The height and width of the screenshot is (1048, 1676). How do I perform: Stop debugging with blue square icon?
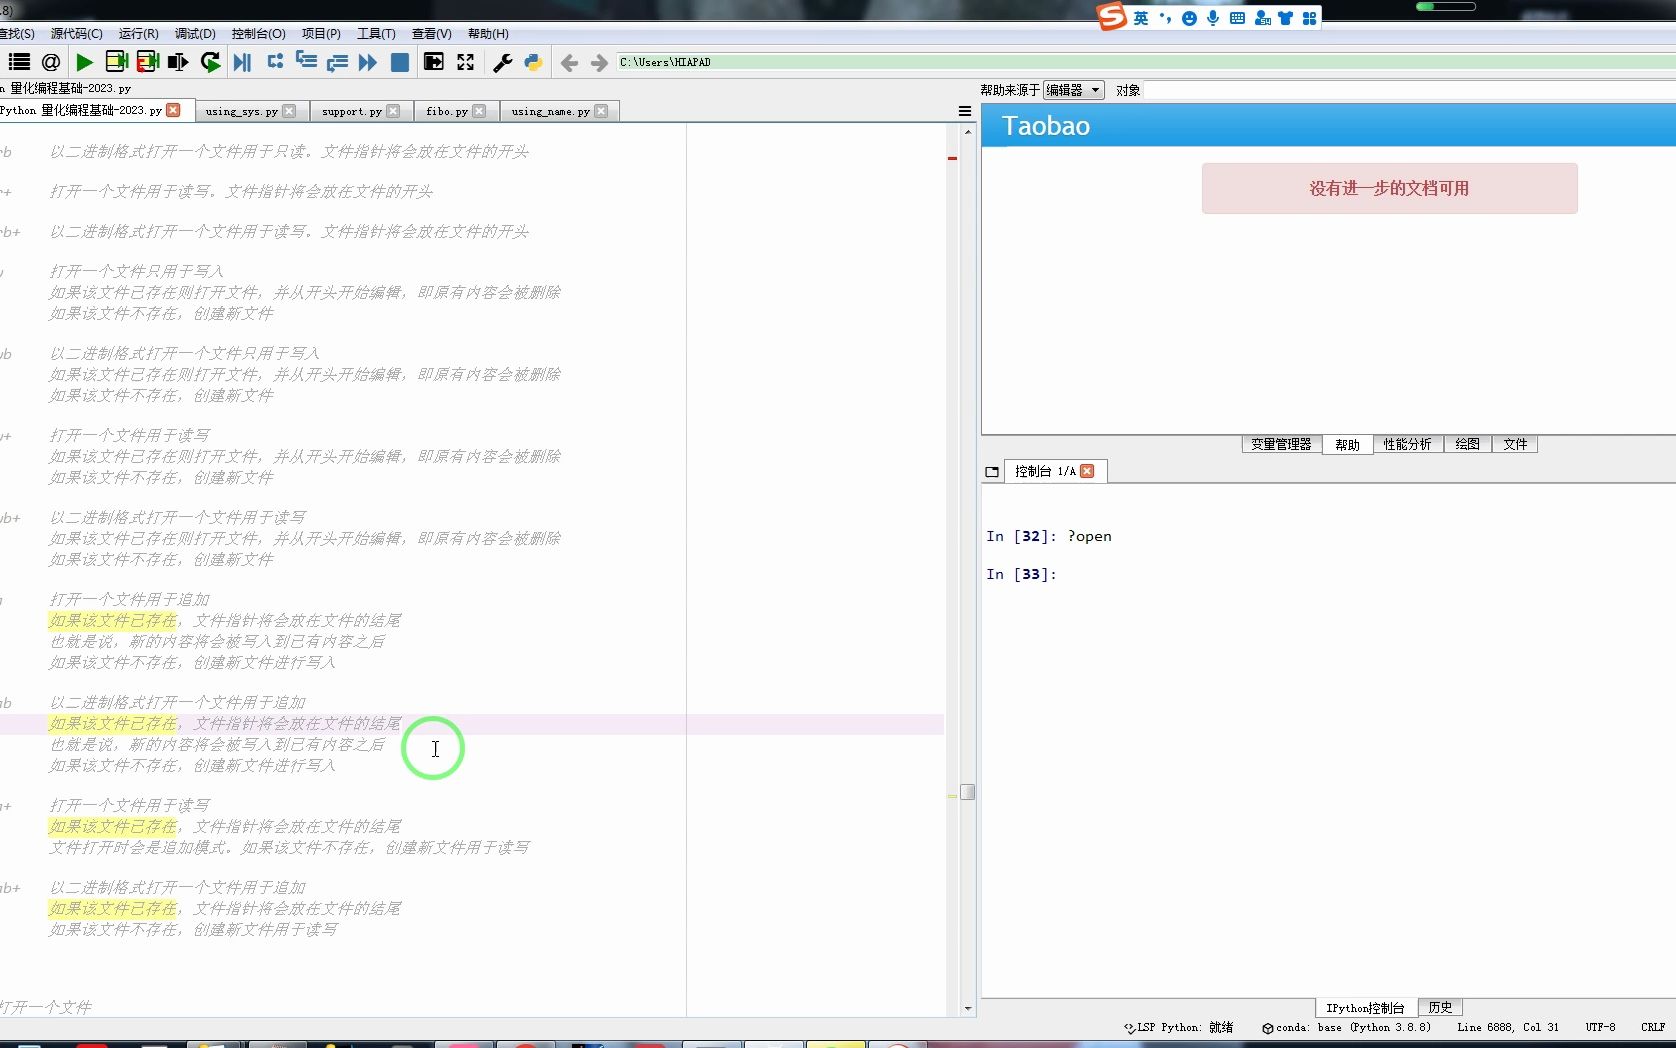coord(399,62)
